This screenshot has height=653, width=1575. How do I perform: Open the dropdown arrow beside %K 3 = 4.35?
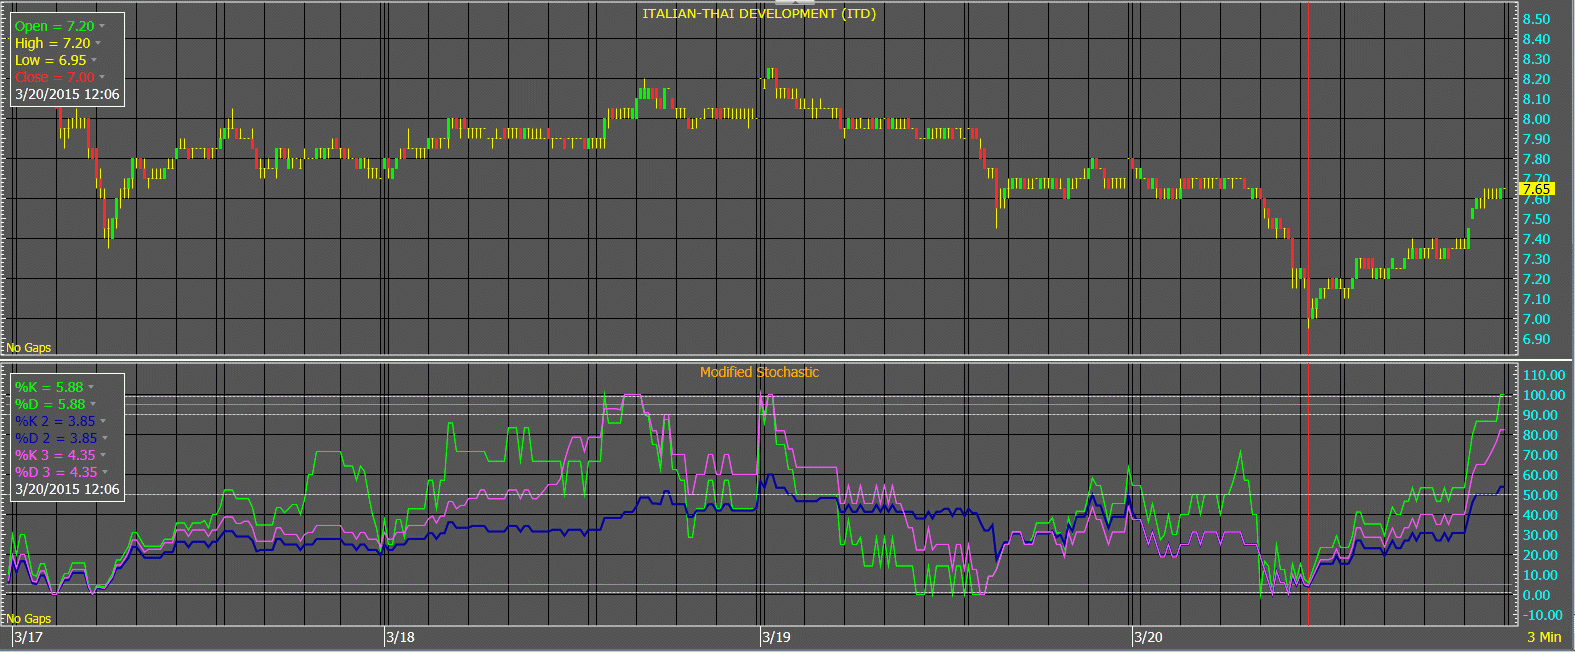pyautogui.click(x=104, y=456)
